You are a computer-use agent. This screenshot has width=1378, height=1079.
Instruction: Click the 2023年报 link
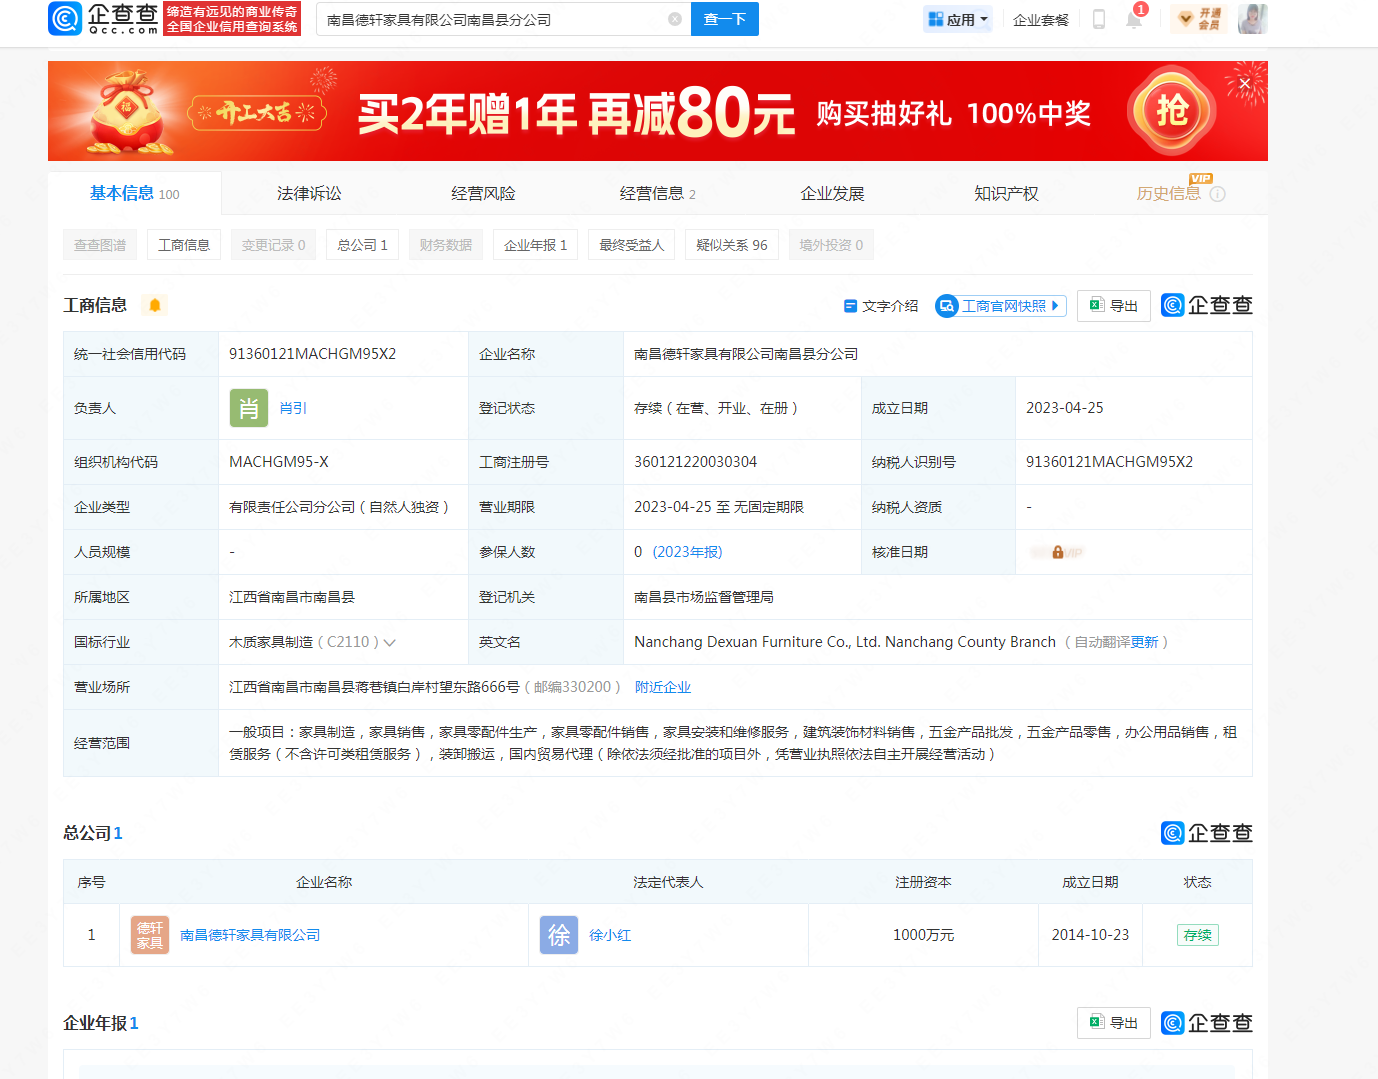tap(687, 552)
